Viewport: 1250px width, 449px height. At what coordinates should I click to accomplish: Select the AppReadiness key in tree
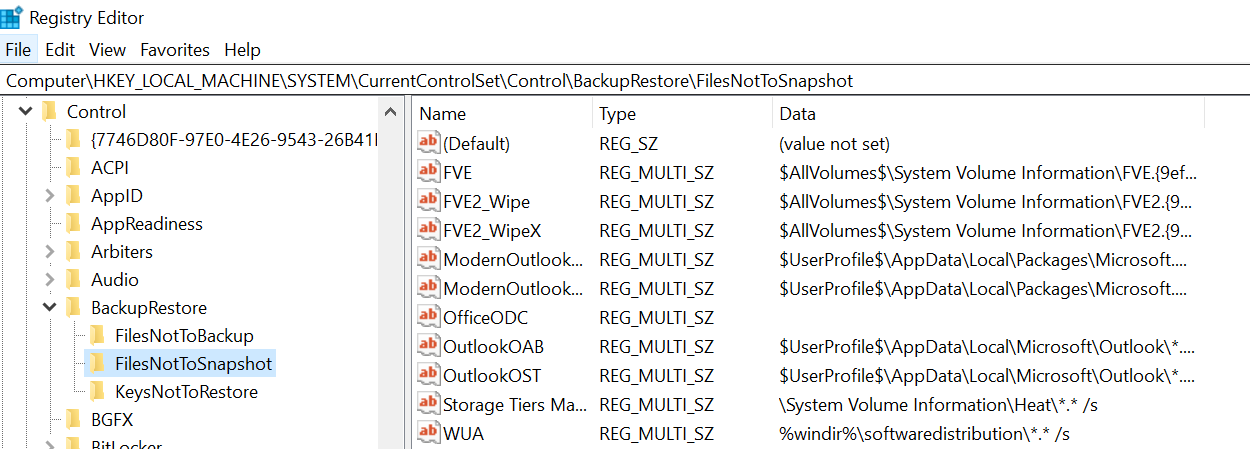pos(146,223)
